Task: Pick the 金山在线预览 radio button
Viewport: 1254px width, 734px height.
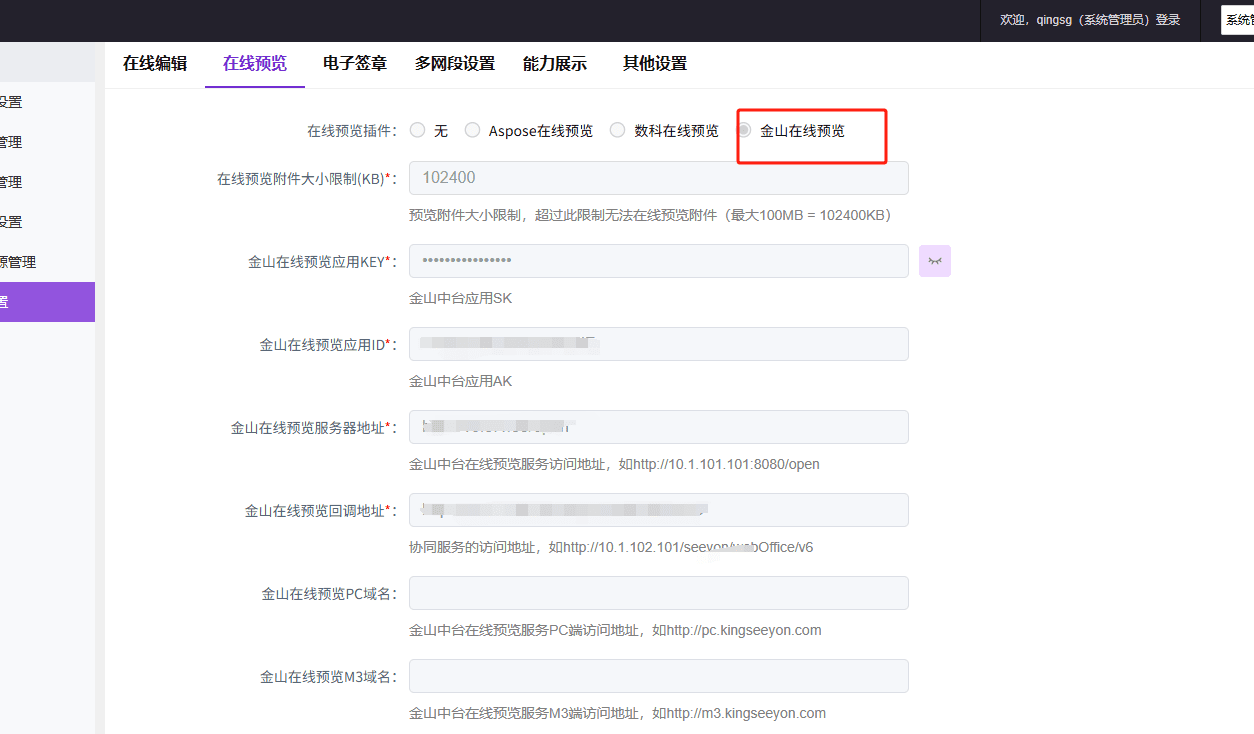Action: click(744, 130)
